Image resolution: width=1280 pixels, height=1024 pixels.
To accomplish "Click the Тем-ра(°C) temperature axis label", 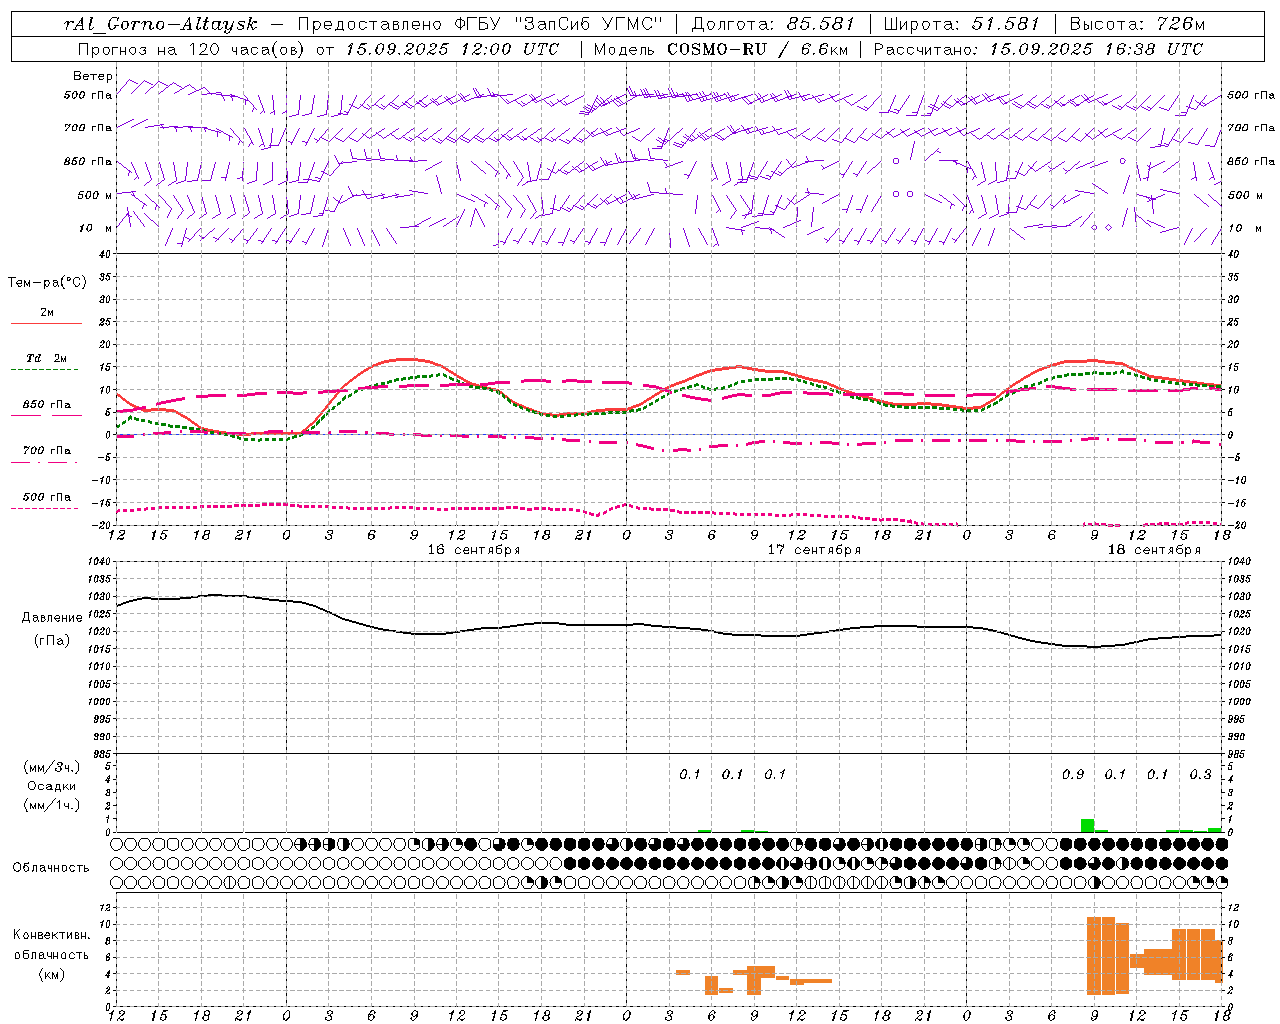I will 47,282.
